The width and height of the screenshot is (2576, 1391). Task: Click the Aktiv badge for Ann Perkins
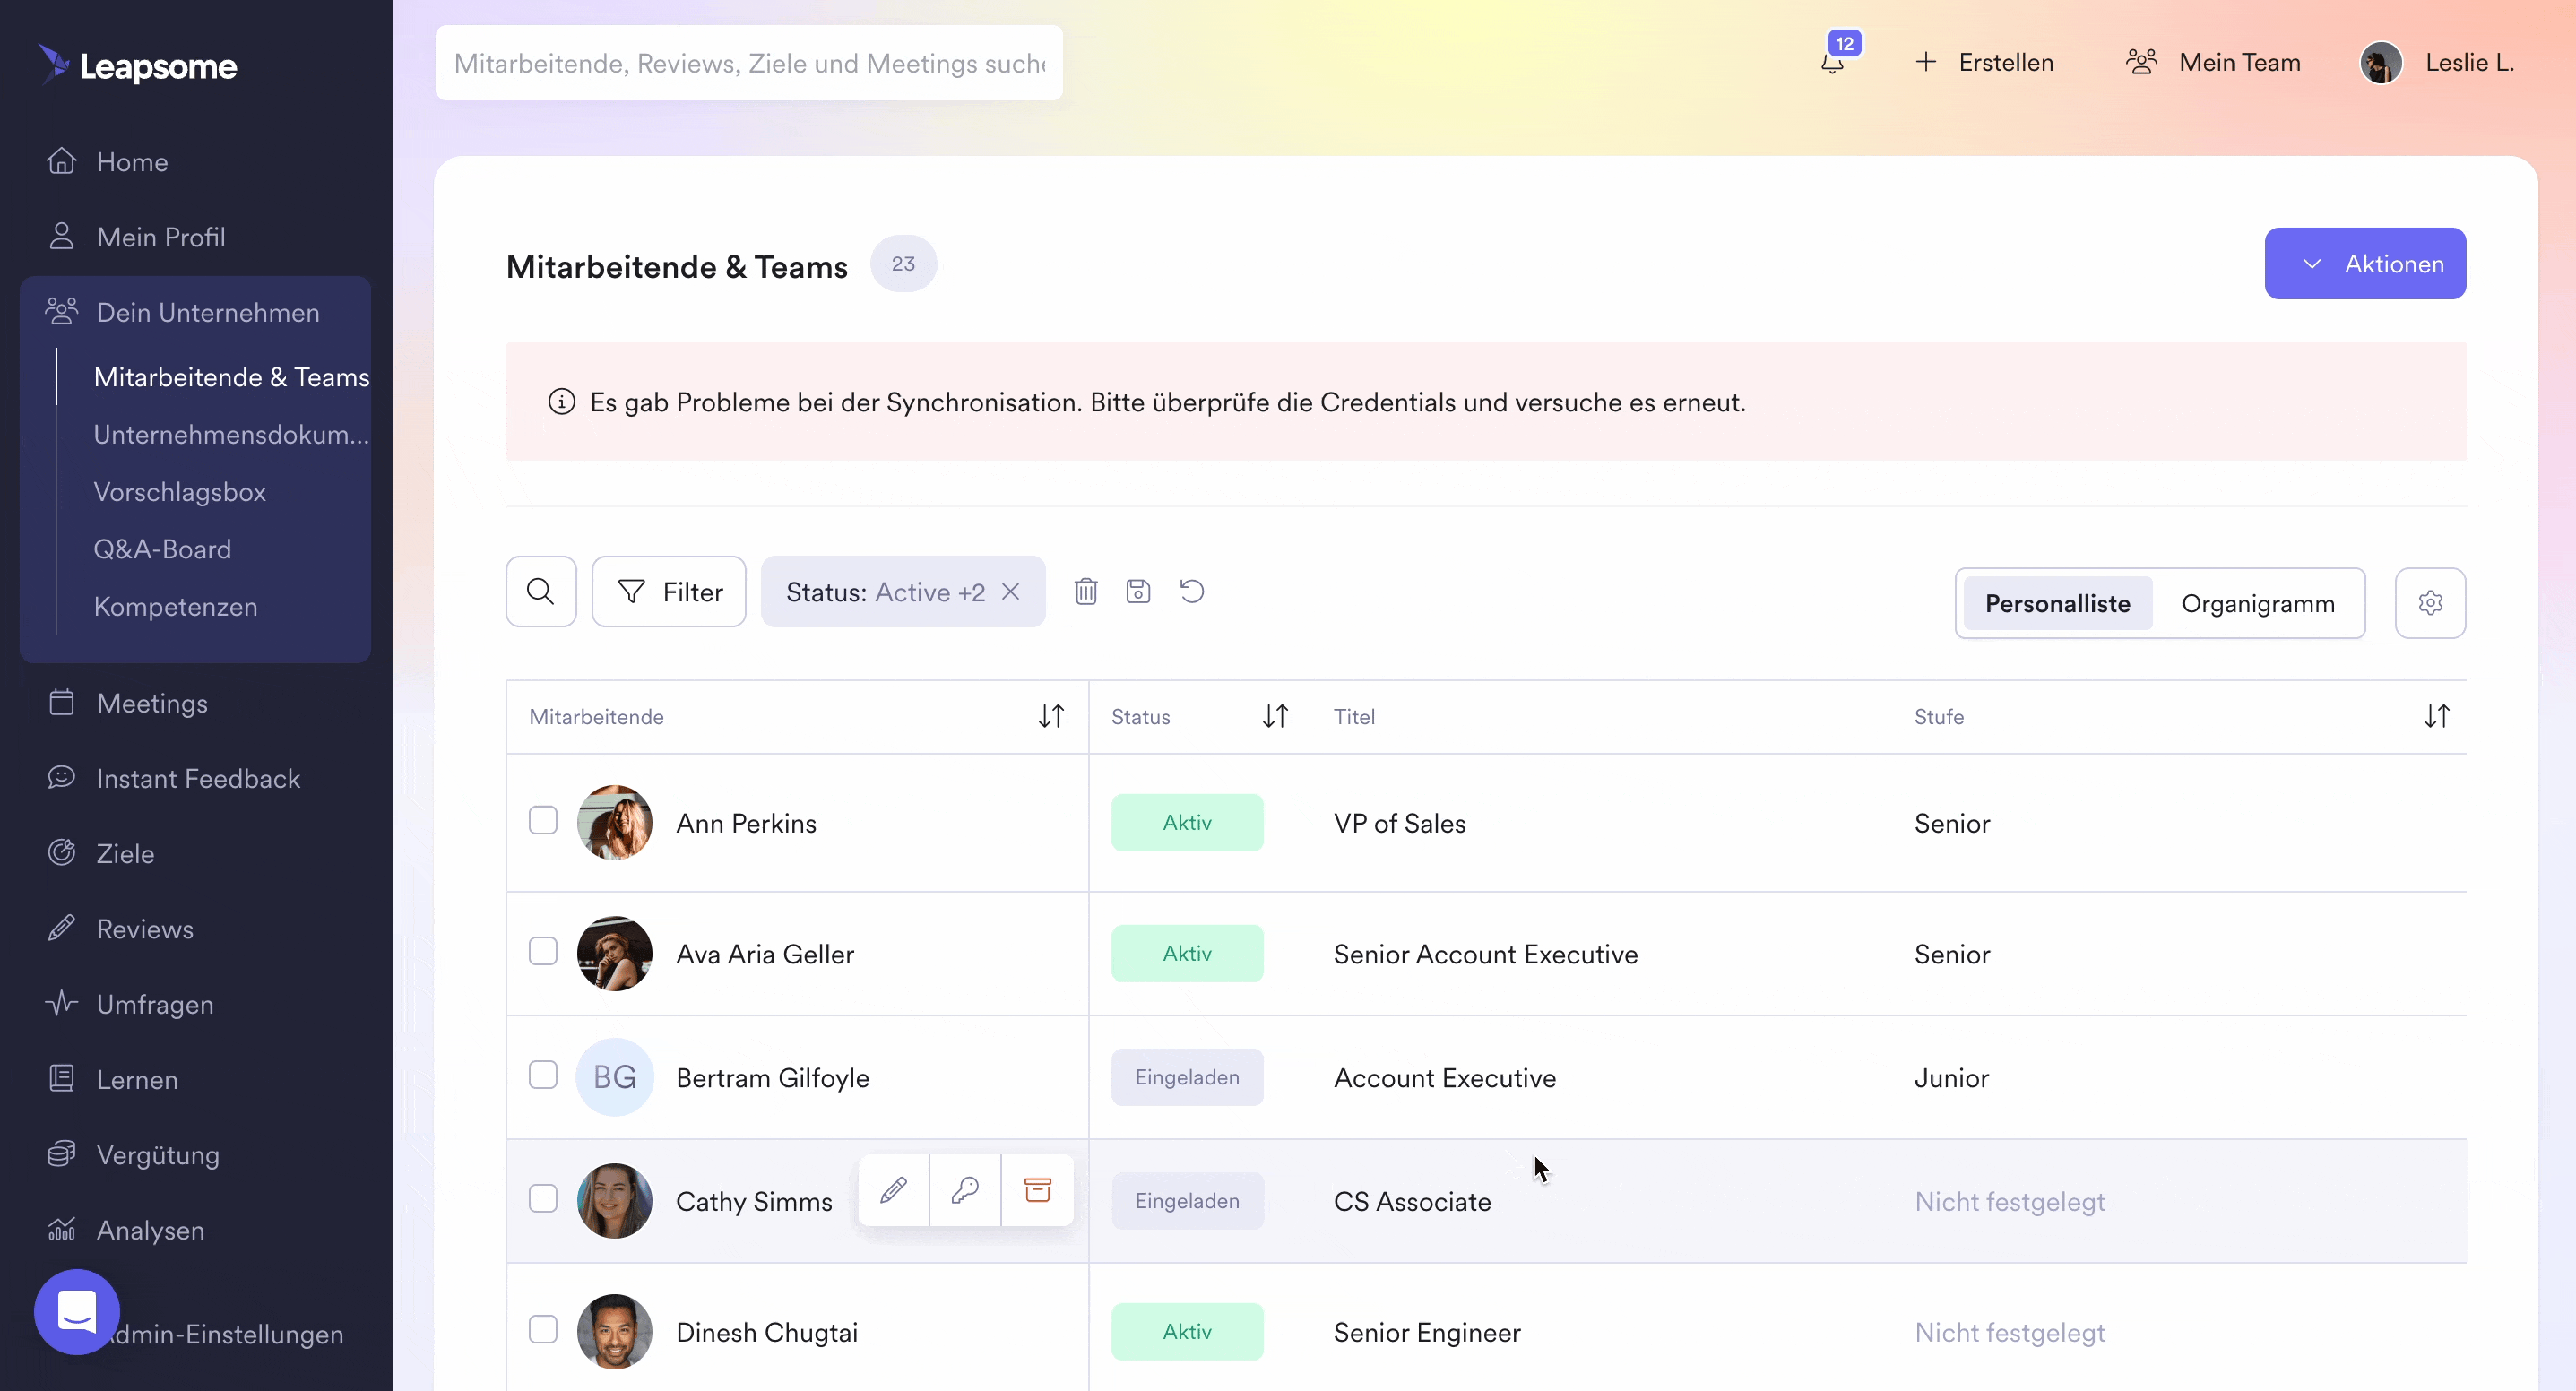[1187, 823]
